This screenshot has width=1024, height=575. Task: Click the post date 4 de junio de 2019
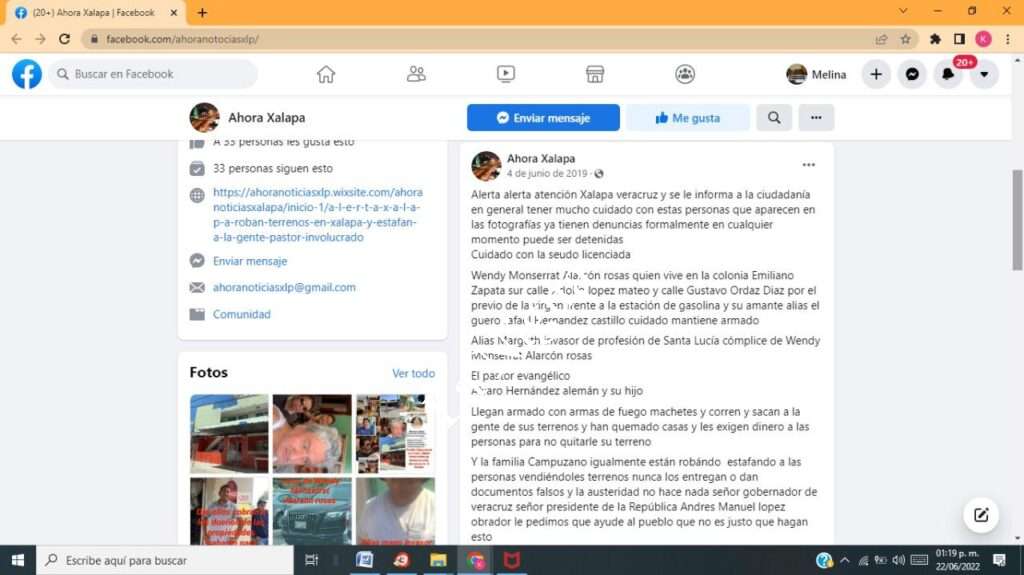point(547,173)
